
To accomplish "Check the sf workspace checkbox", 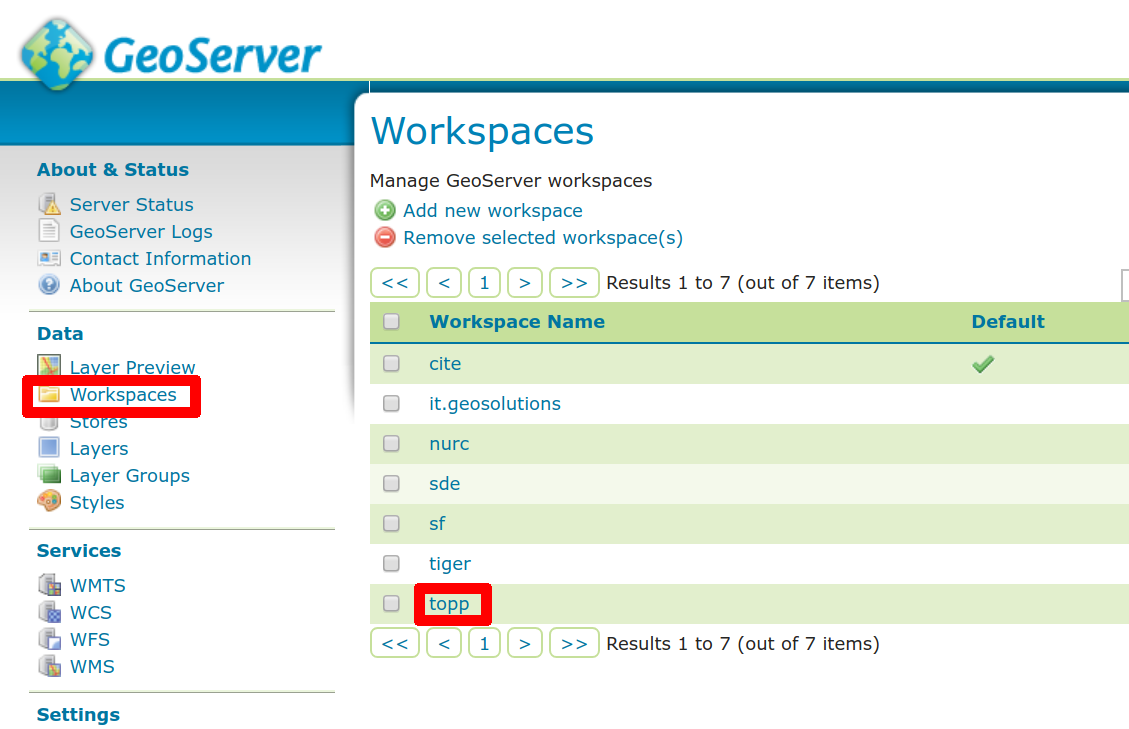I will (x=391, y=523).
